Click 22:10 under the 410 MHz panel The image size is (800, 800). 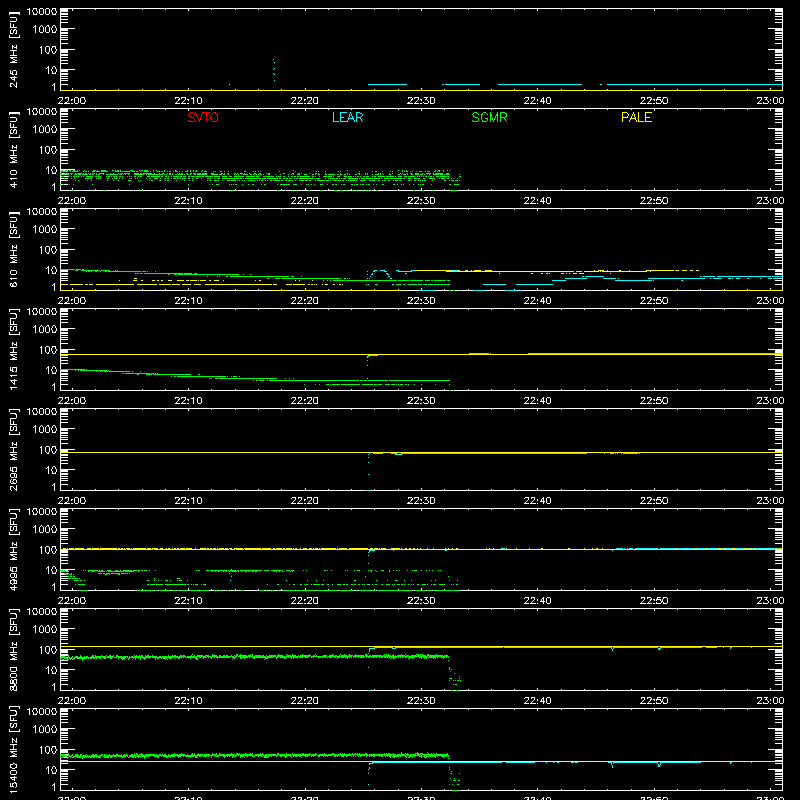[x=188, y=201]
